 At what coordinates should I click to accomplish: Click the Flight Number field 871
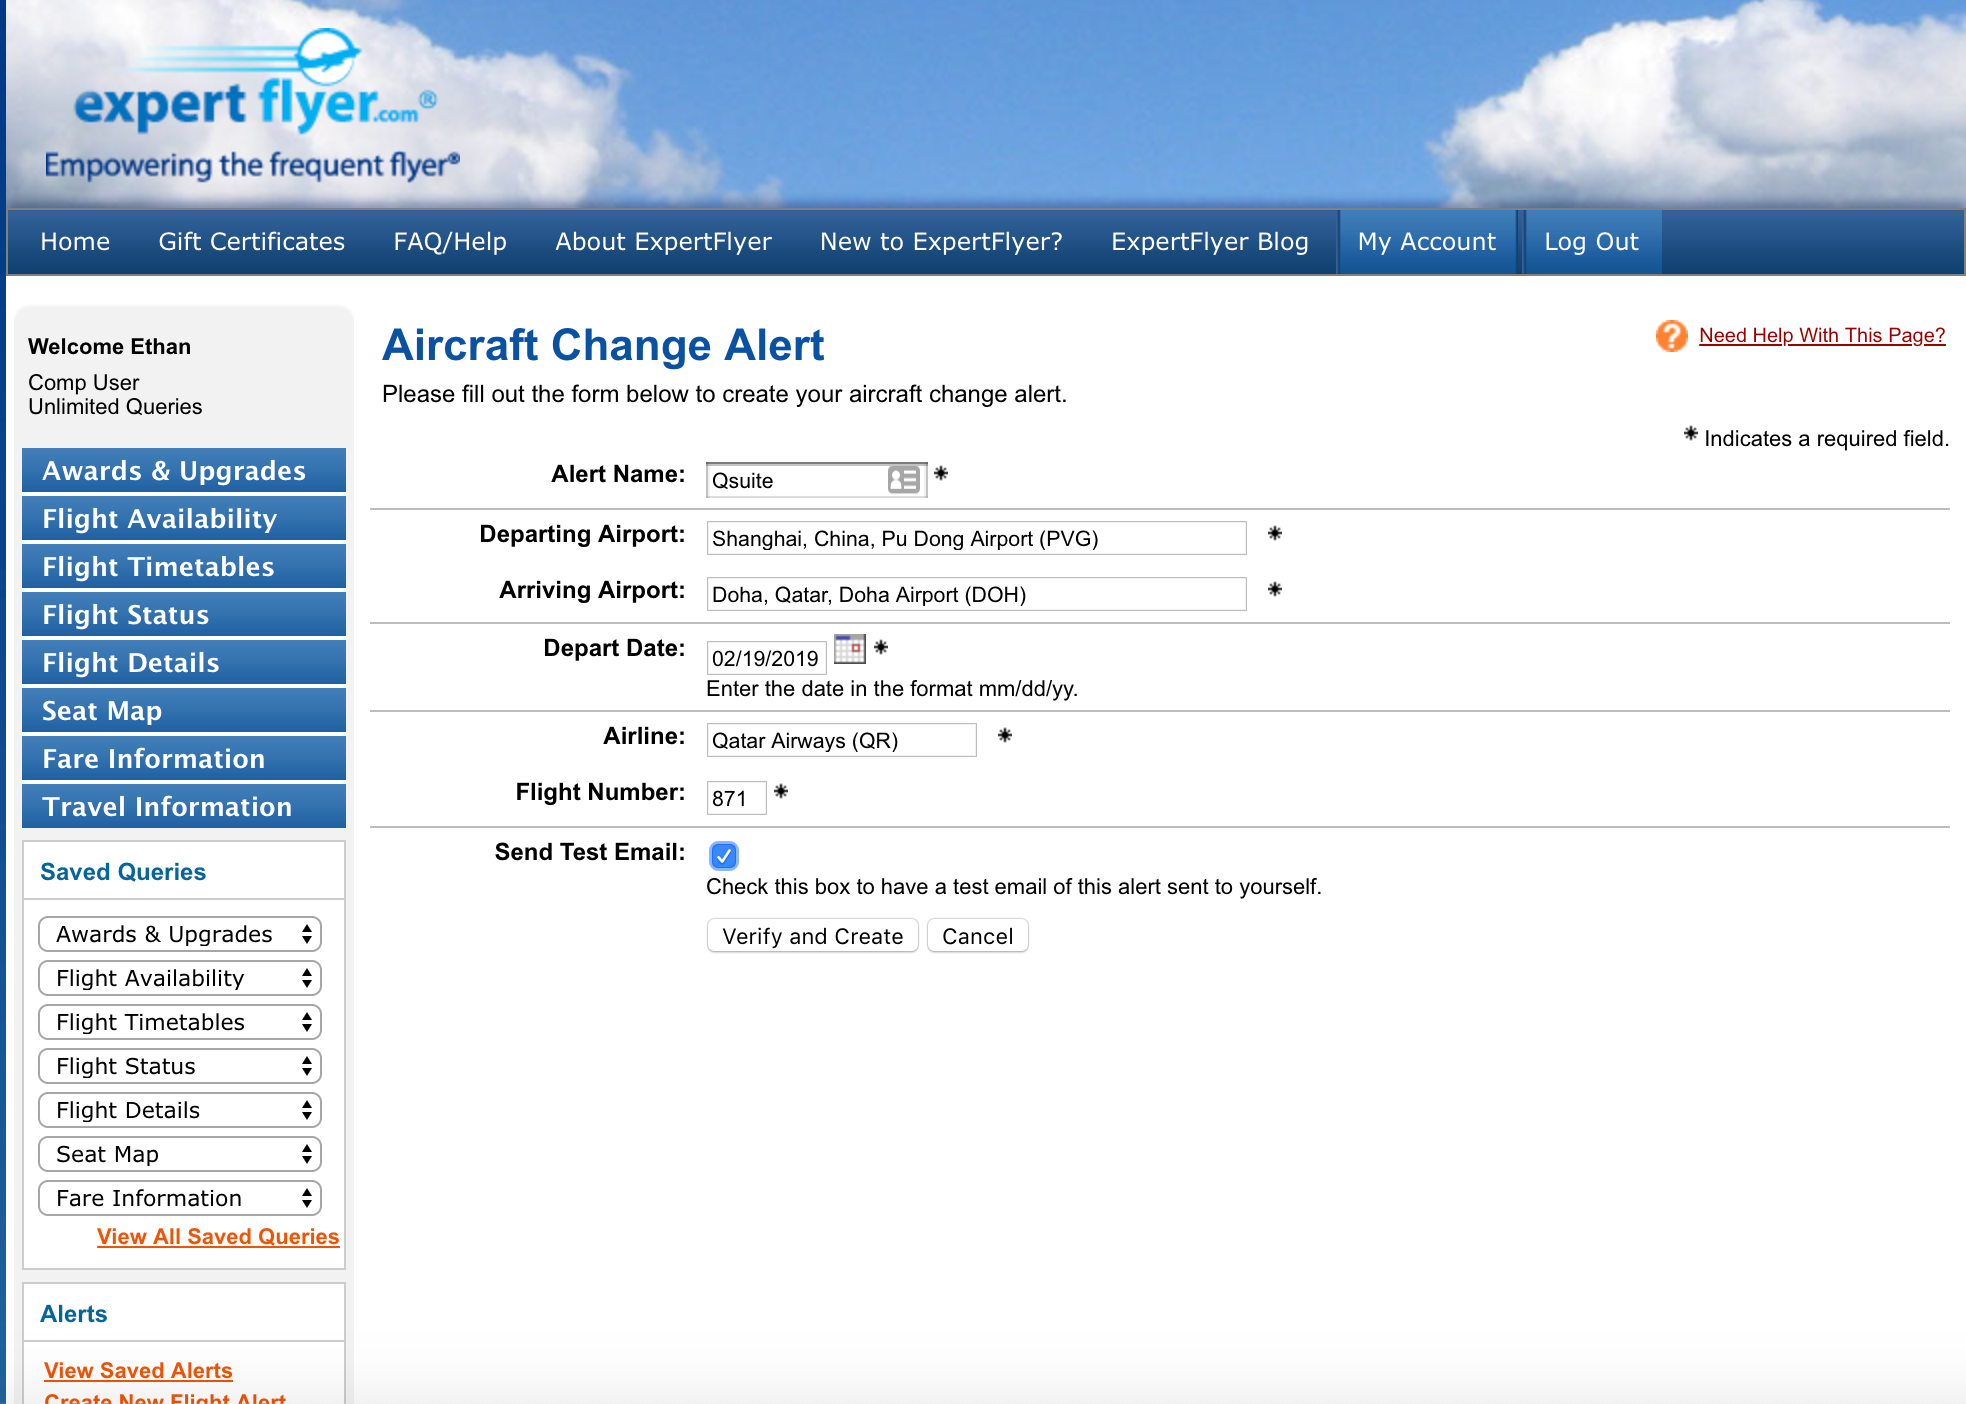736,798
